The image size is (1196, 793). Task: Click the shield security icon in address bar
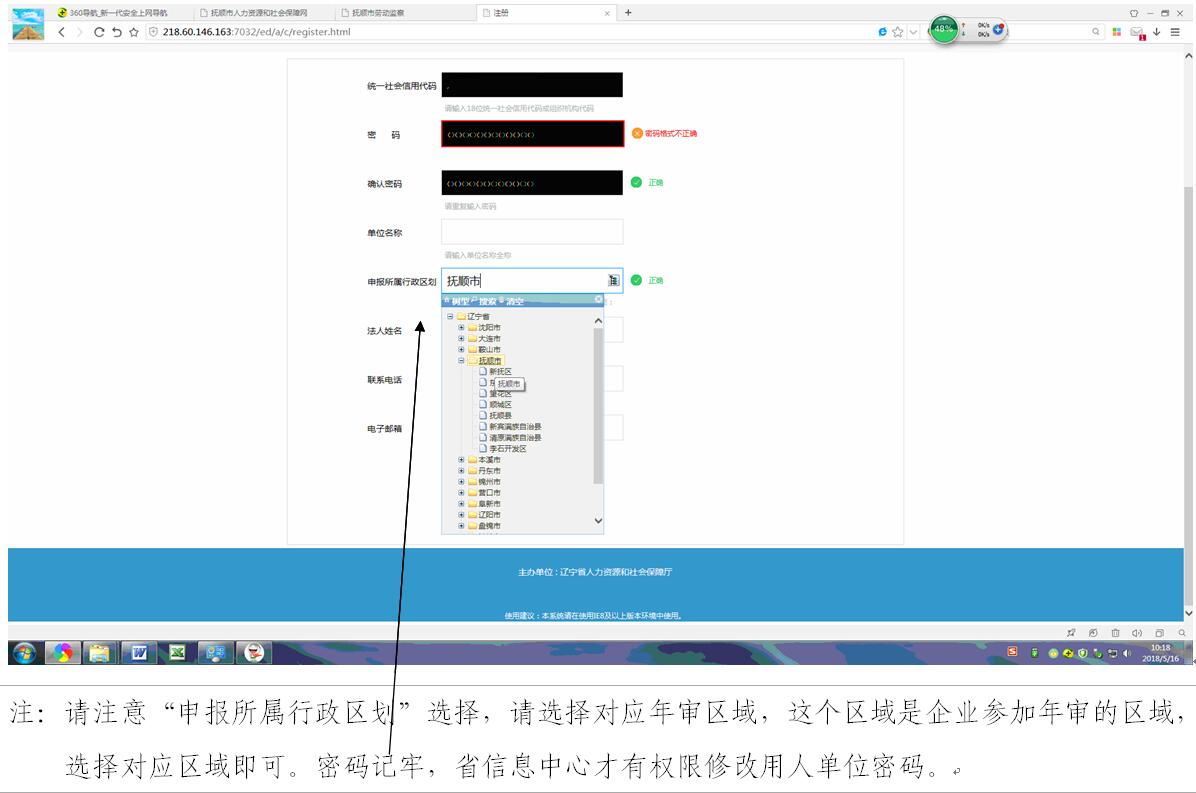(153, 32)
